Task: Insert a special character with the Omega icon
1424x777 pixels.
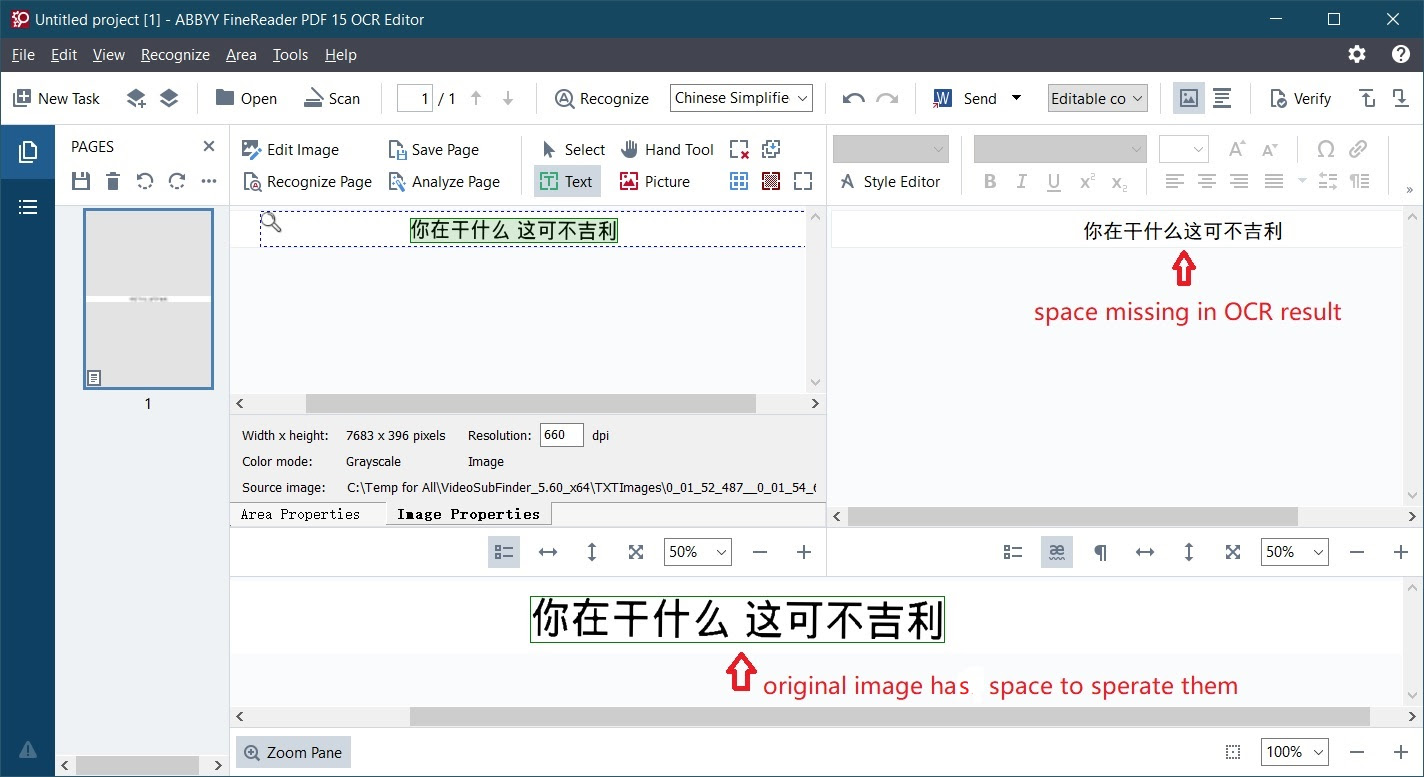Action: 1326,148
